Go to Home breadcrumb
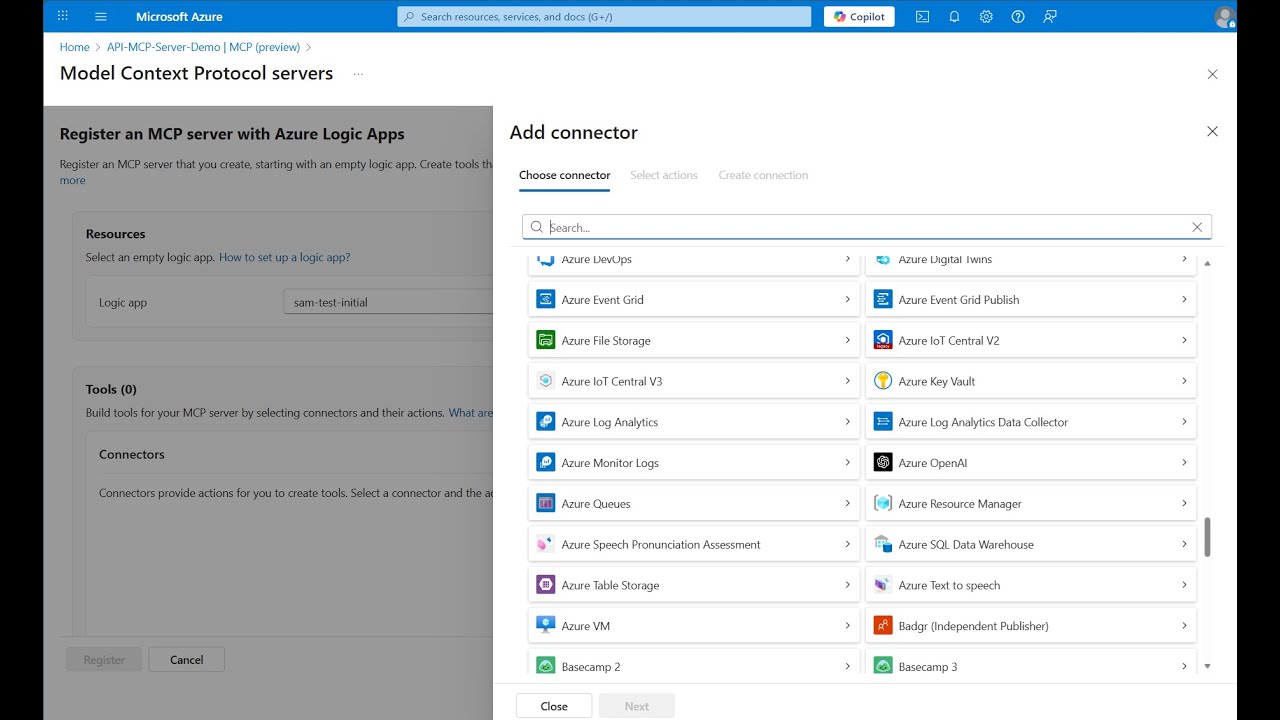The width and height of the screenshot is (1280, 720). (x=75, y=47)
